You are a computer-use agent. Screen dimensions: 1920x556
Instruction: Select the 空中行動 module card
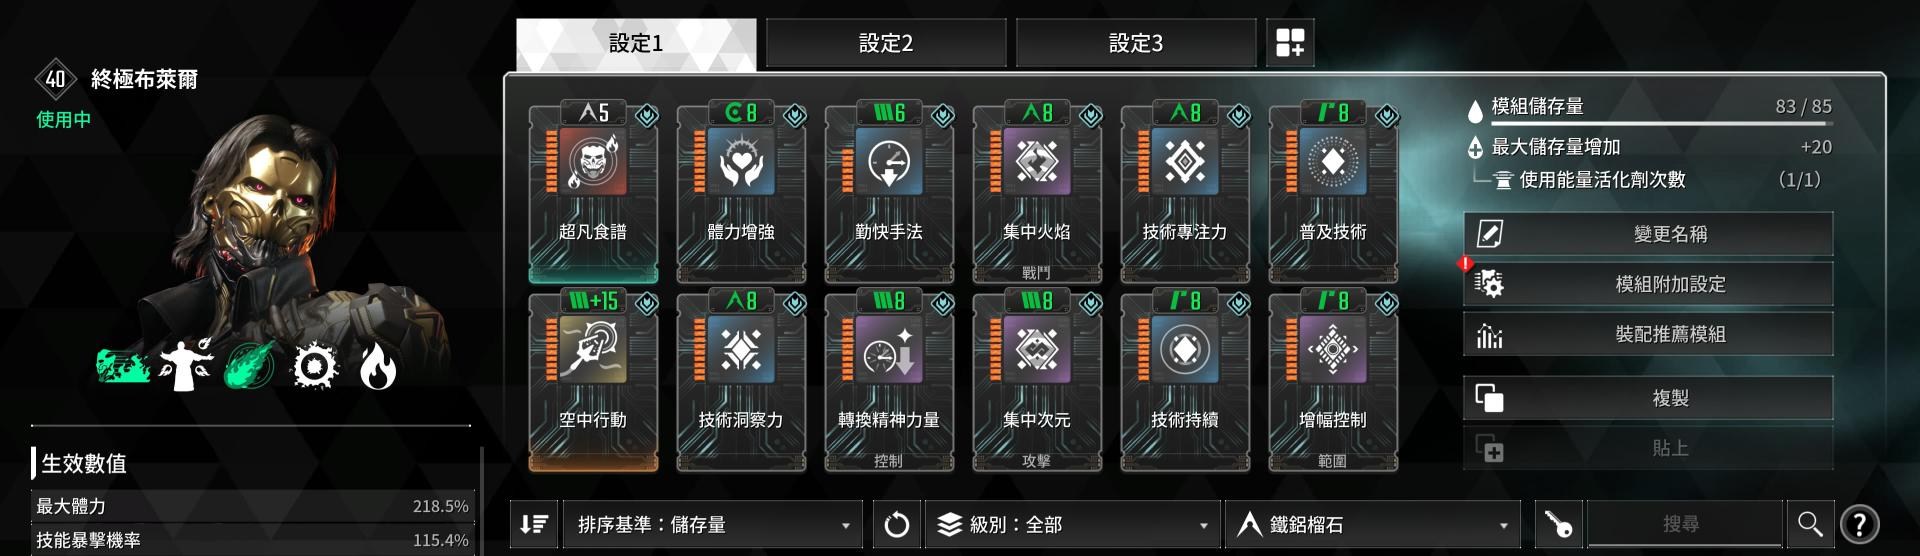pyautogui.click(x=593, y=381)
